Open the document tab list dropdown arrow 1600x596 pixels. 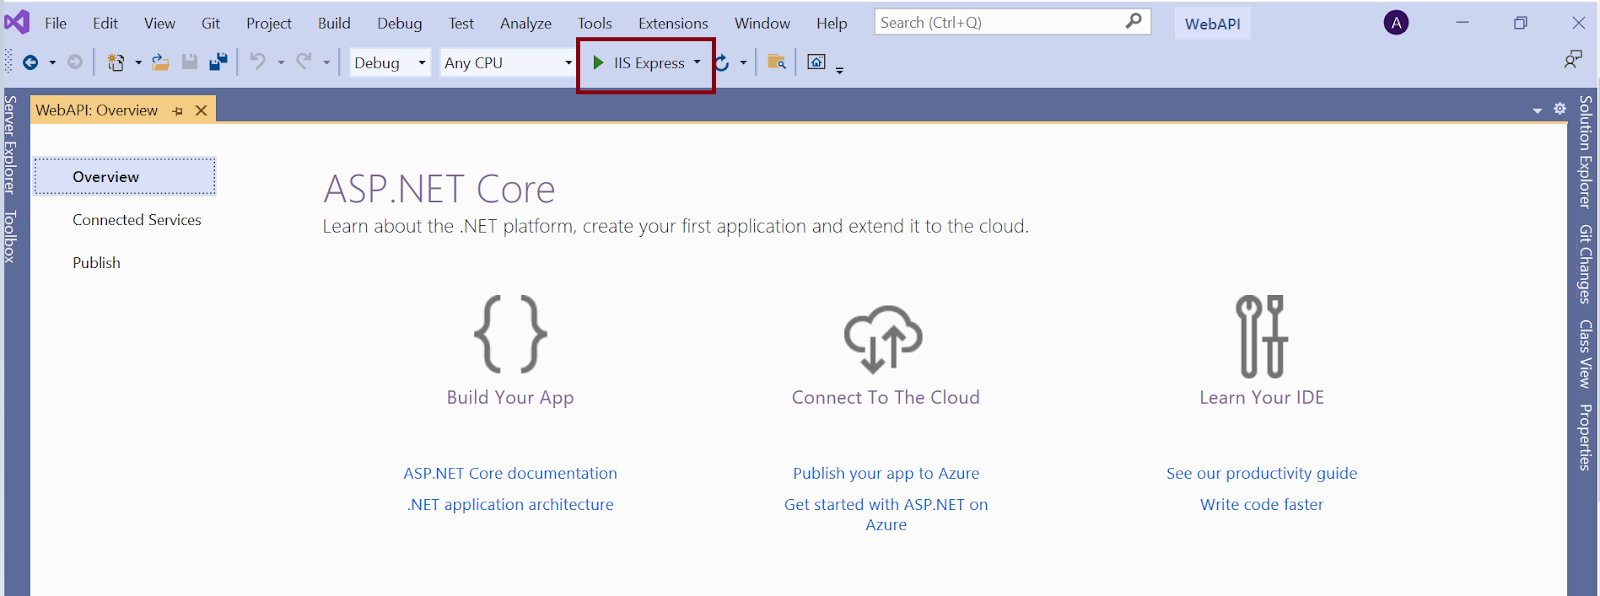point(1538,111)
